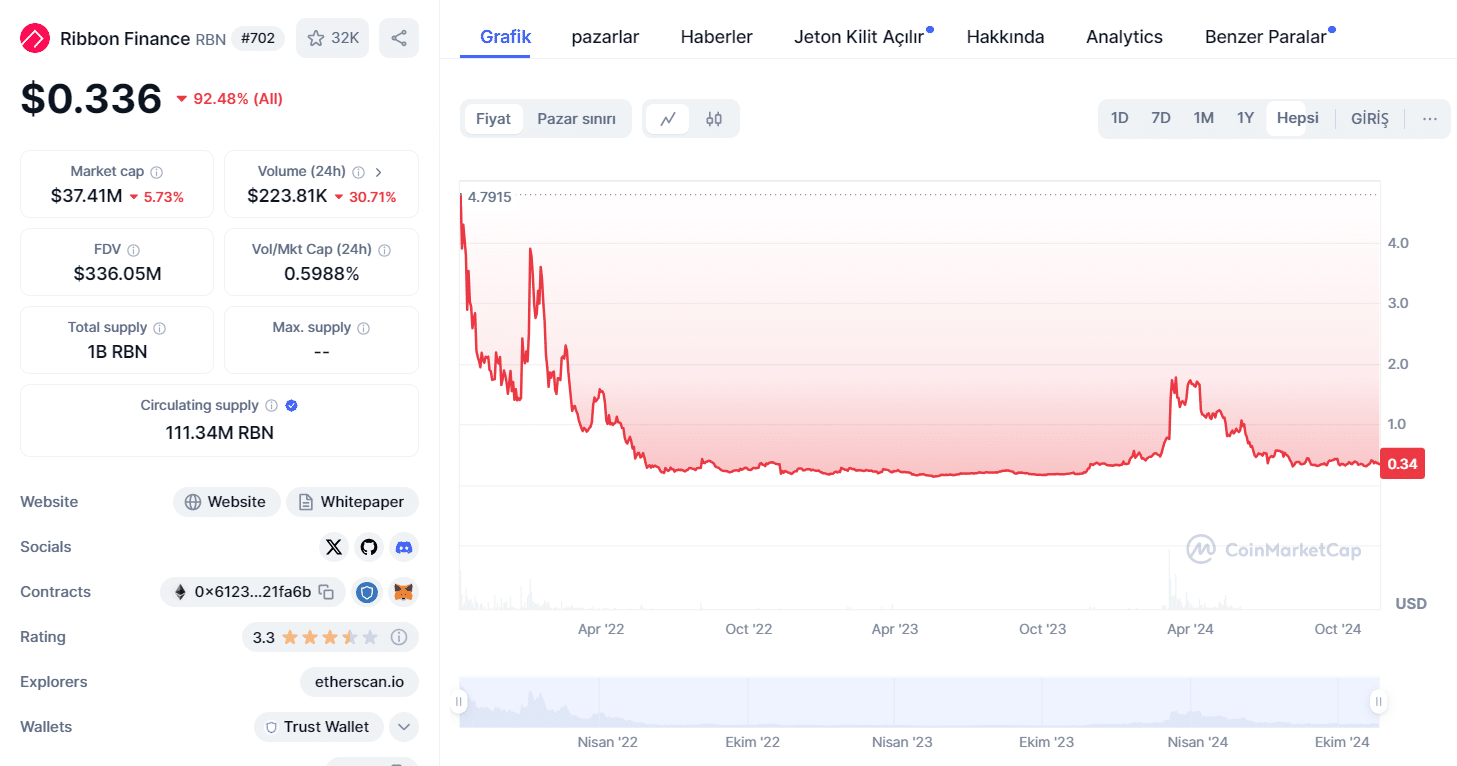Add token via MetaMask fox icon
Image resolution: width=1457 pixels, height=766 pixels.
[x=403, y=592]
